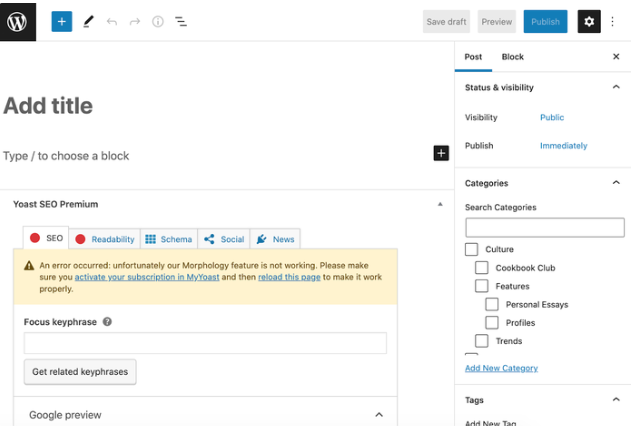
Task: Click the Focus keyphrase input field
Action: coord(205,343)
